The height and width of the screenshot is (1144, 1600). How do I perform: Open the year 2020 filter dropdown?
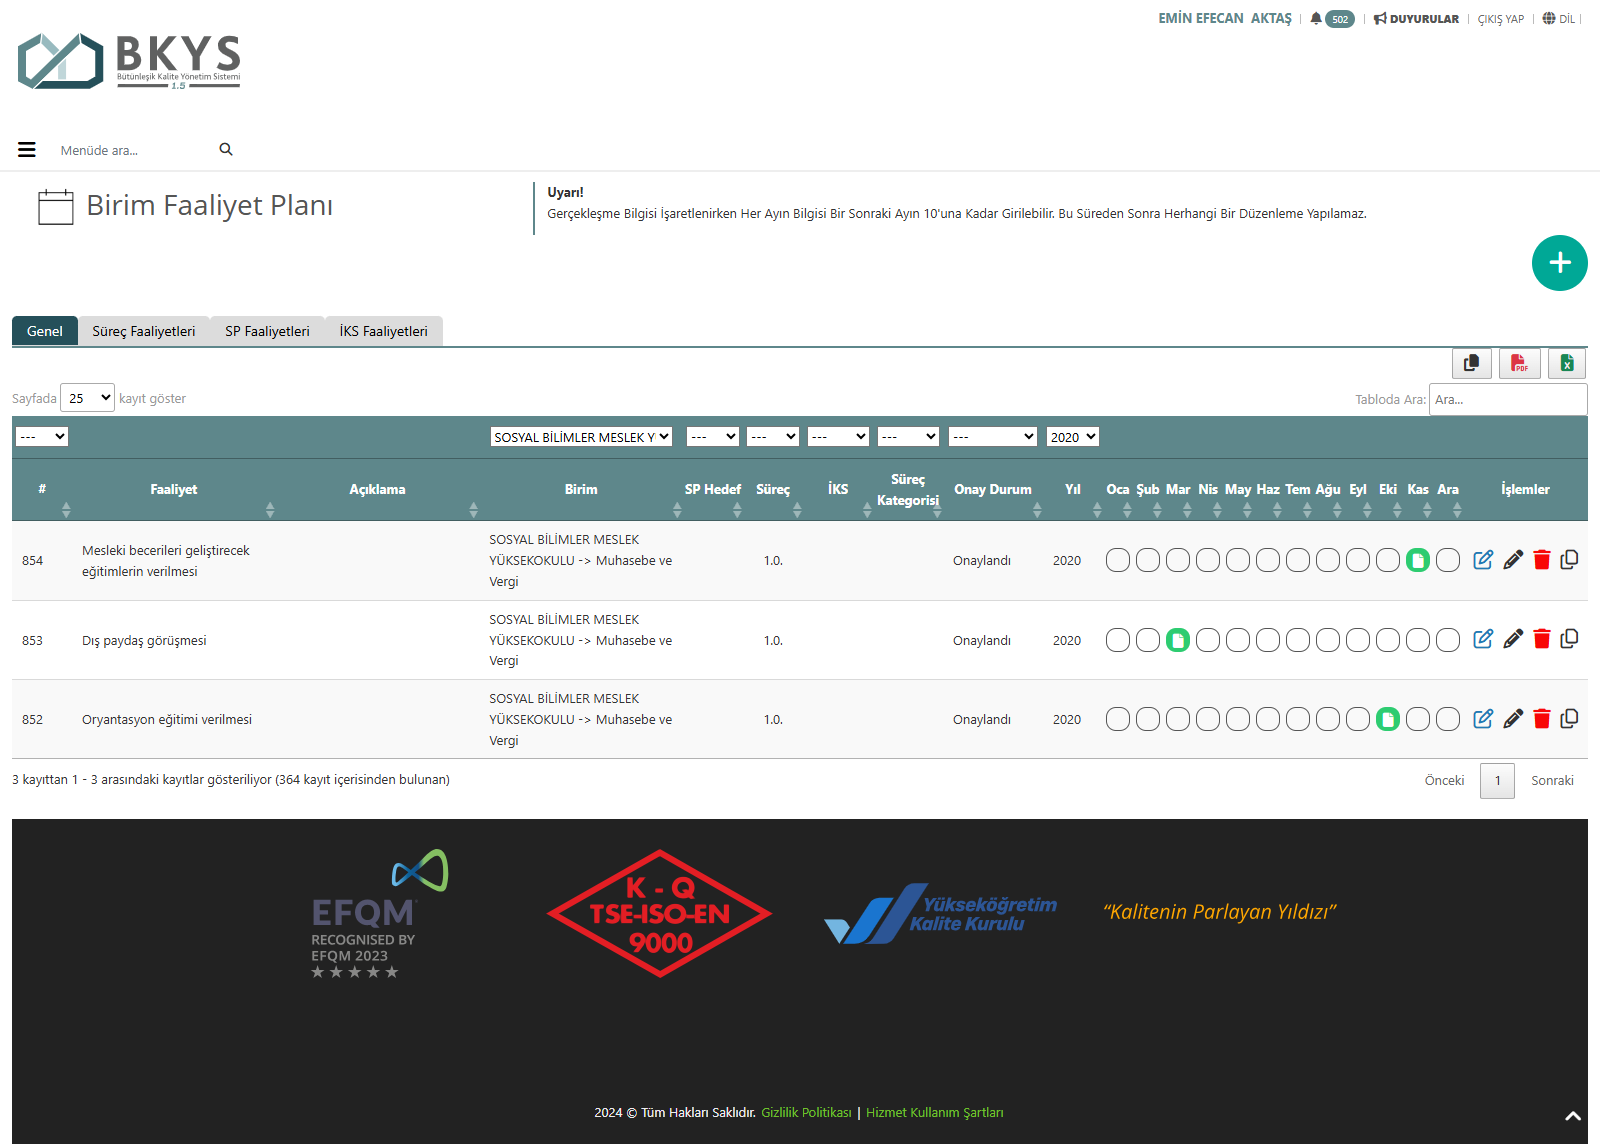coord(1072,437)
